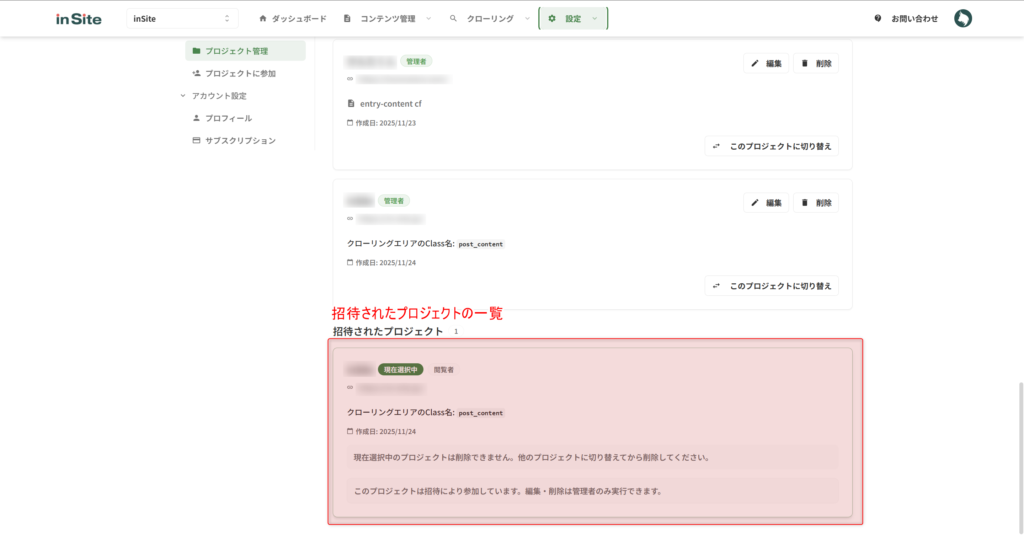Click the 現在選択中のプロジェクトは削除できません notice
The height and width of the screenshot is (535, 1024).
(x=592, y=457)
